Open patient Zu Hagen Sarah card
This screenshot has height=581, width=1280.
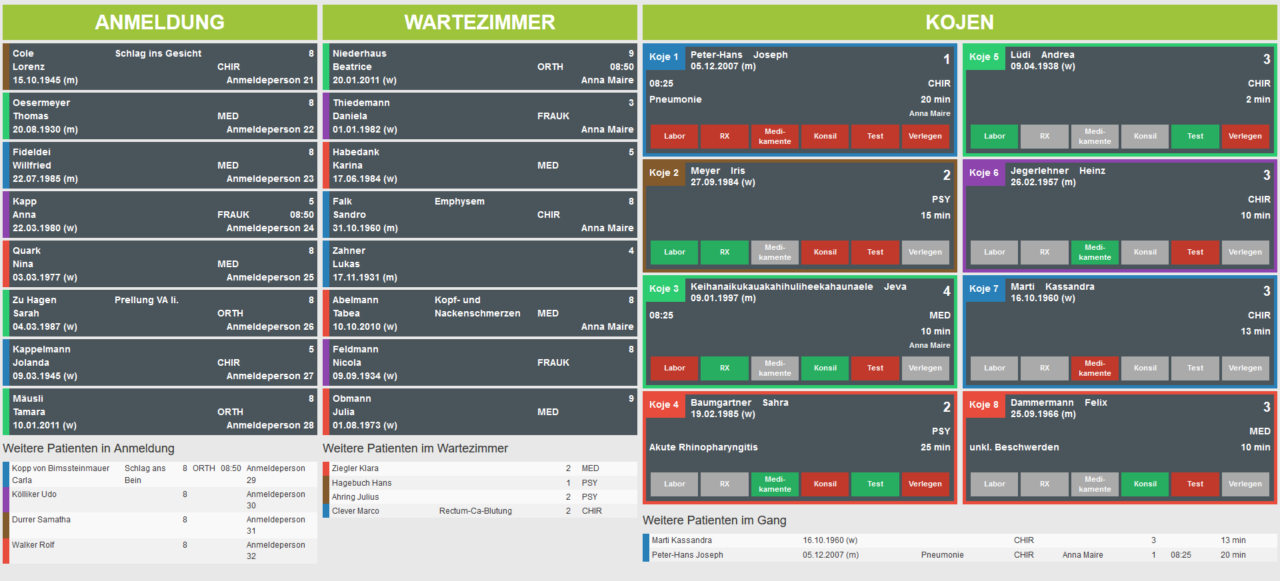click(160, 313)
